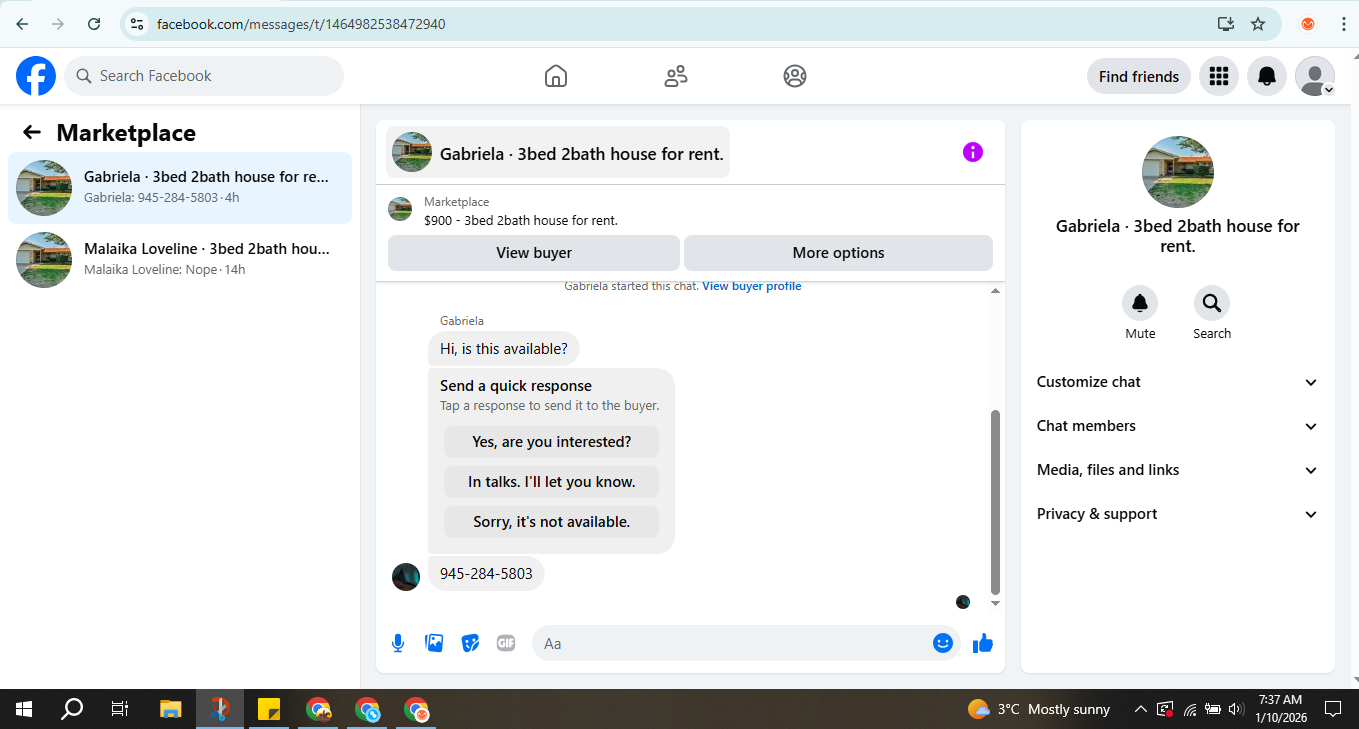Click the Marketplace listing $900 thumbnail
The width and height of the screenshot is (1359, 729).
point(400,209)
